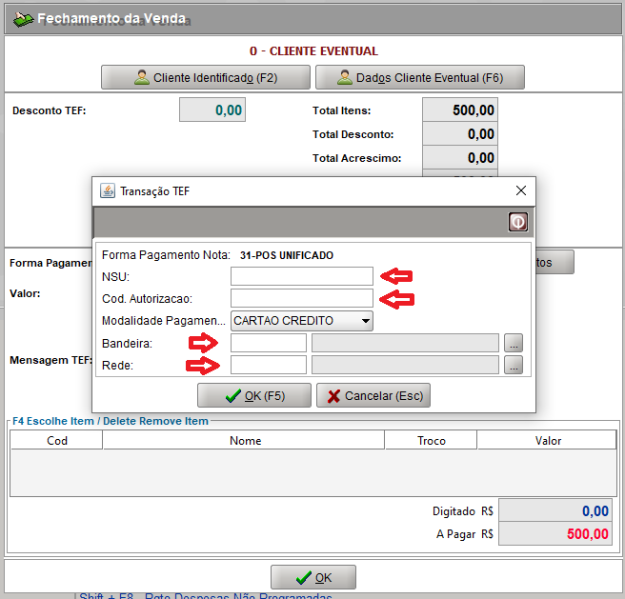Open Cliente Identificado (F2)
The height and width of the screenshot is (599, 625).
[x=205, y=77]
